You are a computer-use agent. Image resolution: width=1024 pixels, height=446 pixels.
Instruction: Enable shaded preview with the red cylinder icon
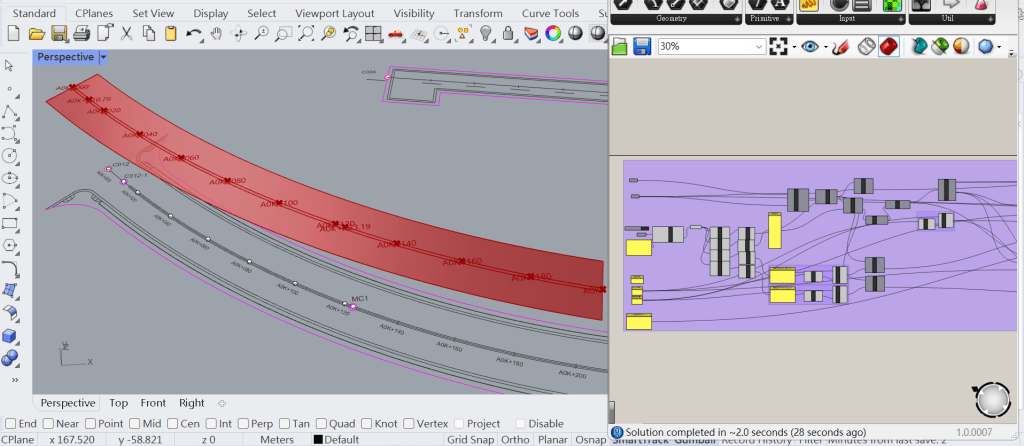point(888,46)
